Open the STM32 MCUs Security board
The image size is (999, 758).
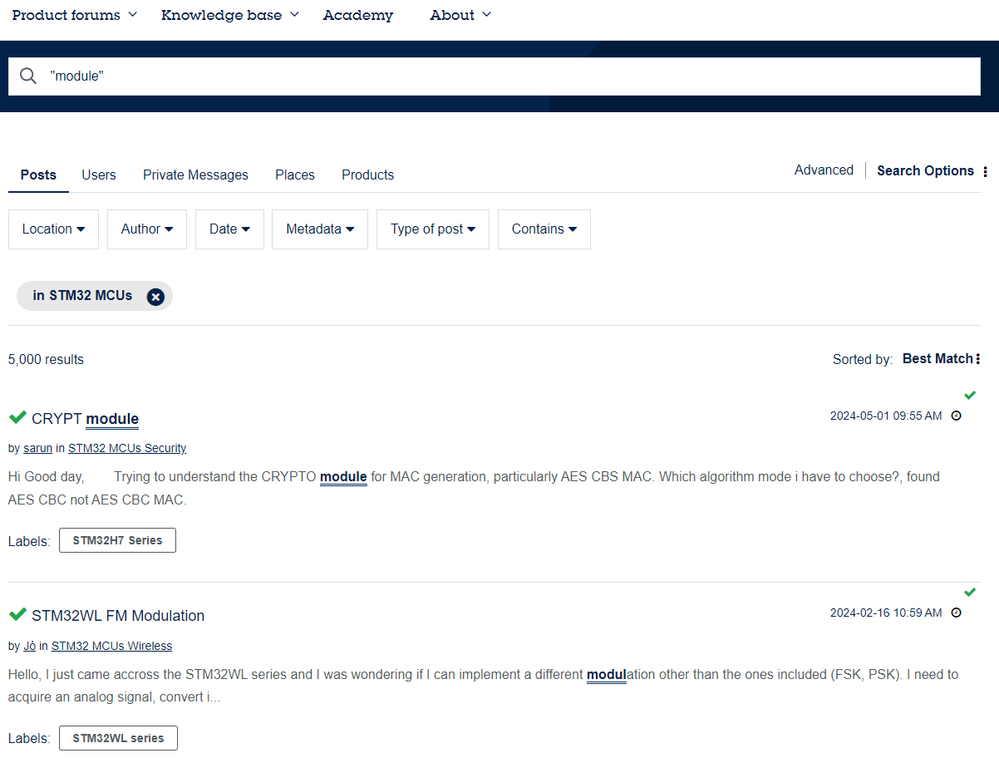pos(127,448)
